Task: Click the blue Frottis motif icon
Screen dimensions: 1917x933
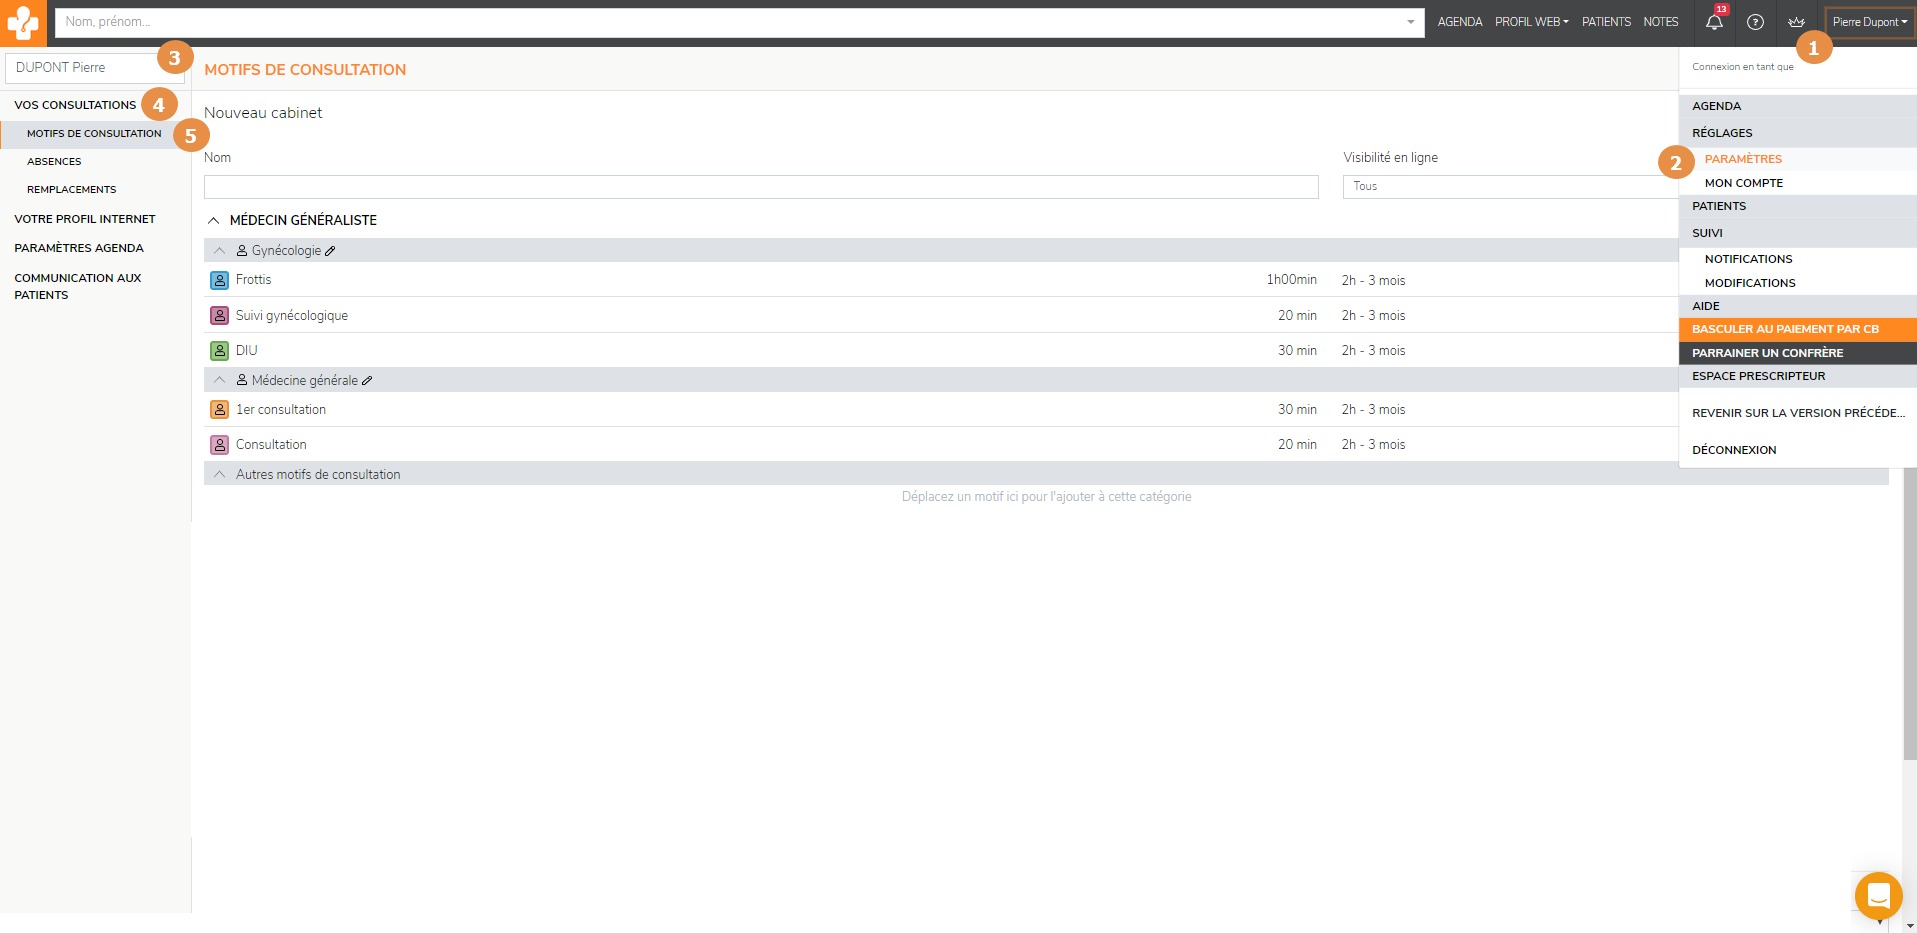Action: [219, 280]
